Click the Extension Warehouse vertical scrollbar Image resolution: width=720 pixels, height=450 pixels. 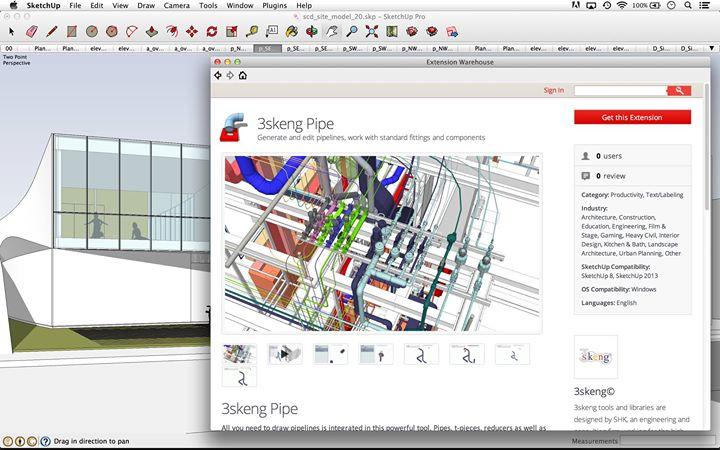tap(707, 147)
